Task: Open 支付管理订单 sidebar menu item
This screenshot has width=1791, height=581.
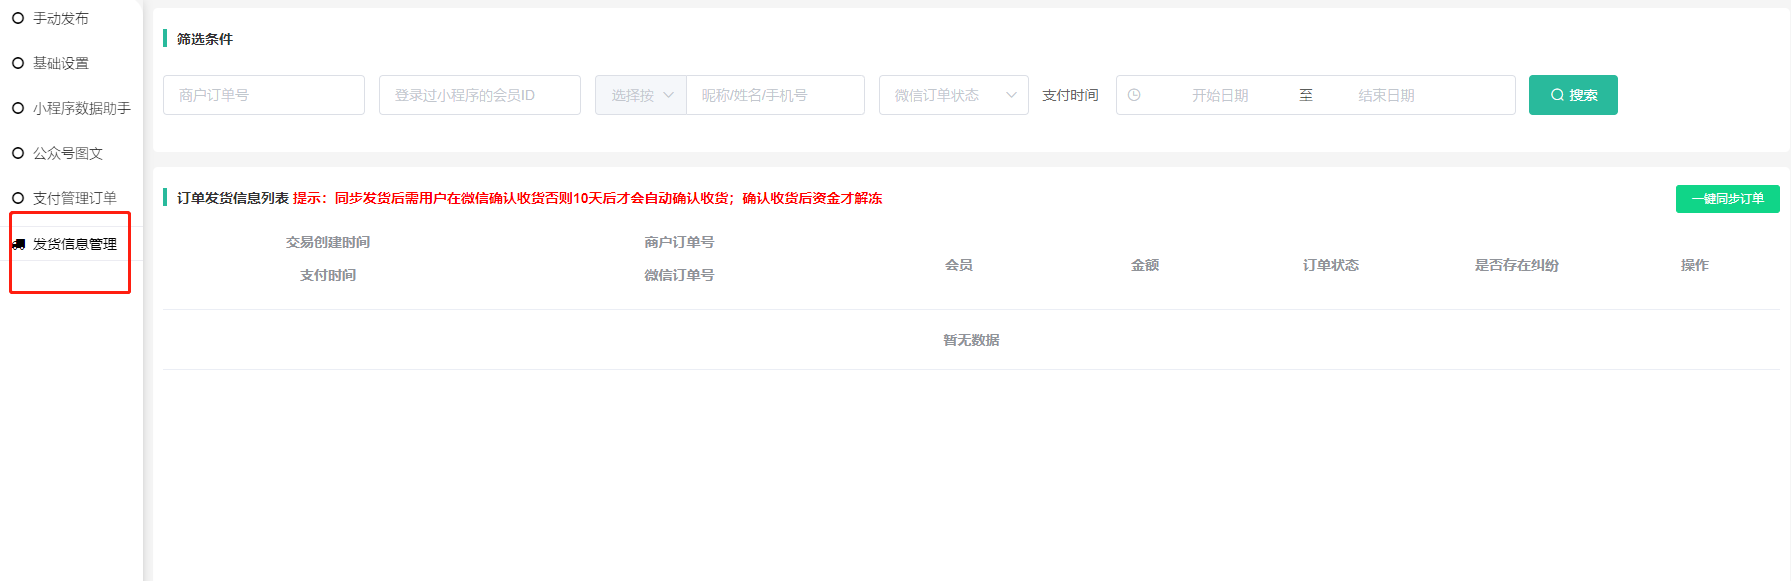Action: pyautogui.click(x=75, y=198)
